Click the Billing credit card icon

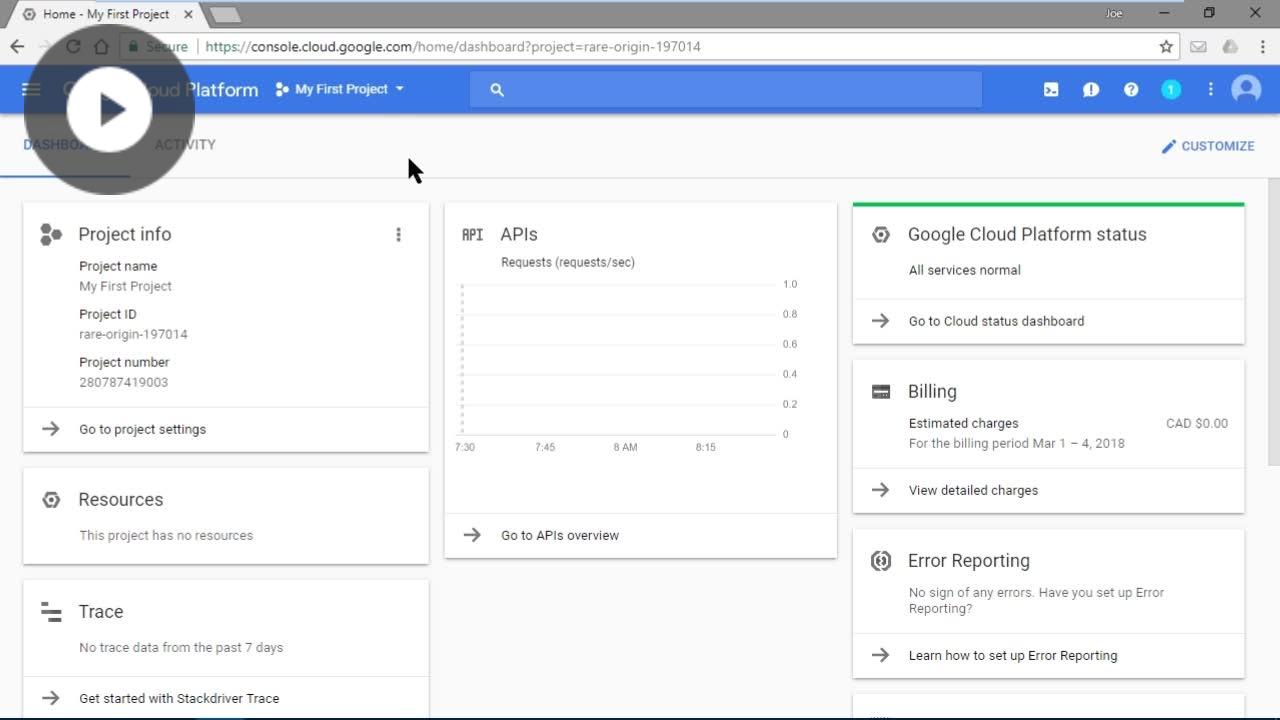tap(881, 392)
